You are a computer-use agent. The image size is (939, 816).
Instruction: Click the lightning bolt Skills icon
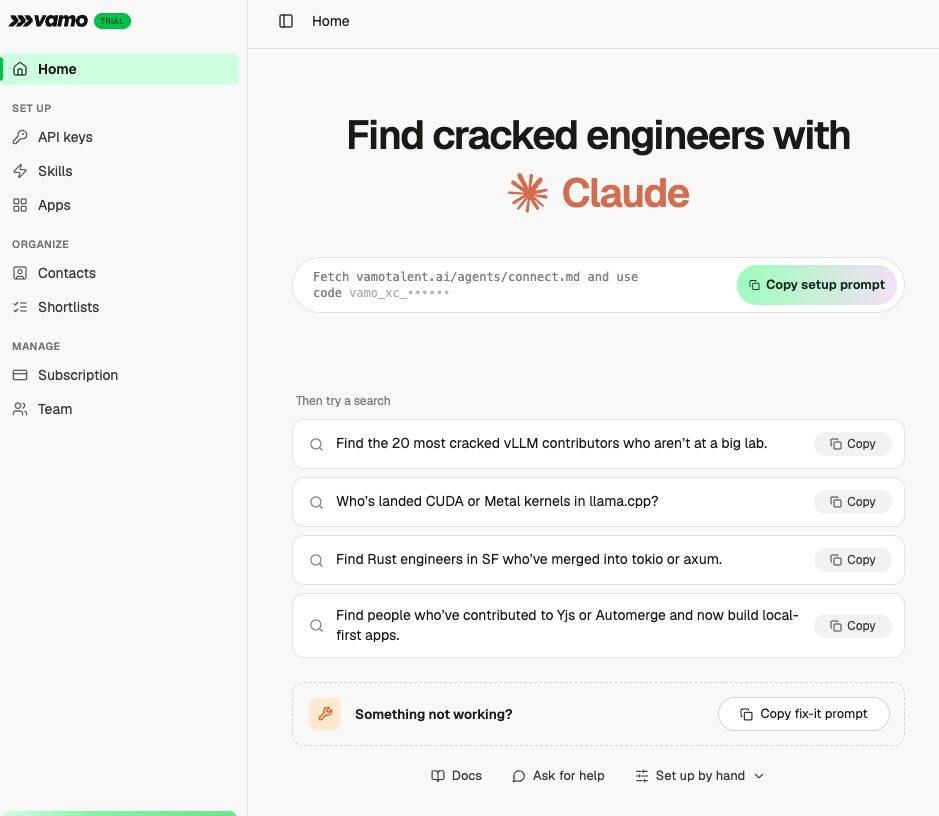click(20, 171)
